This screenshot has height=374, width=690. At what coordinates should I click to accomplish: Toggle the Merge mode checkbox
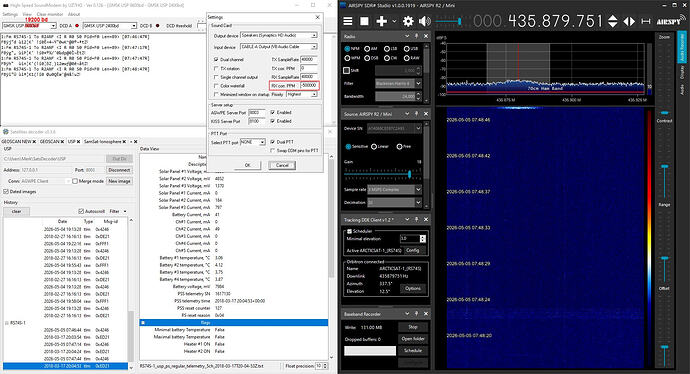pos(75,181)
